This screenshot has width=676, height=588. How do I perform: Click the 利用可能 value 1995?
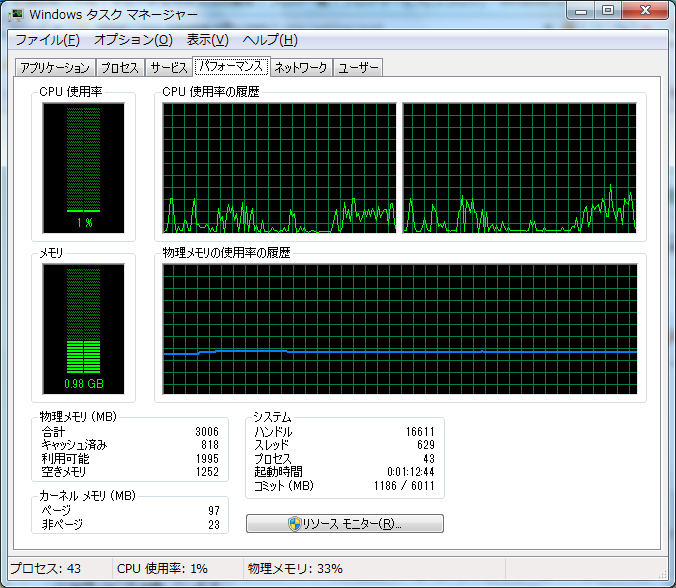[x=207, y=459]
